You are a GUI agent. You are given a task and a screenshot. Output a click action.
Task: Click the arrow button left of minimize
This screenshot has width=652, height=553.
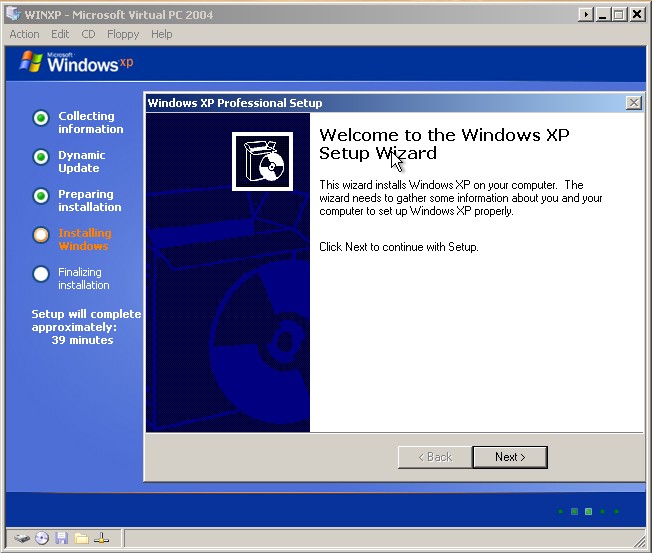click(585, 15)
